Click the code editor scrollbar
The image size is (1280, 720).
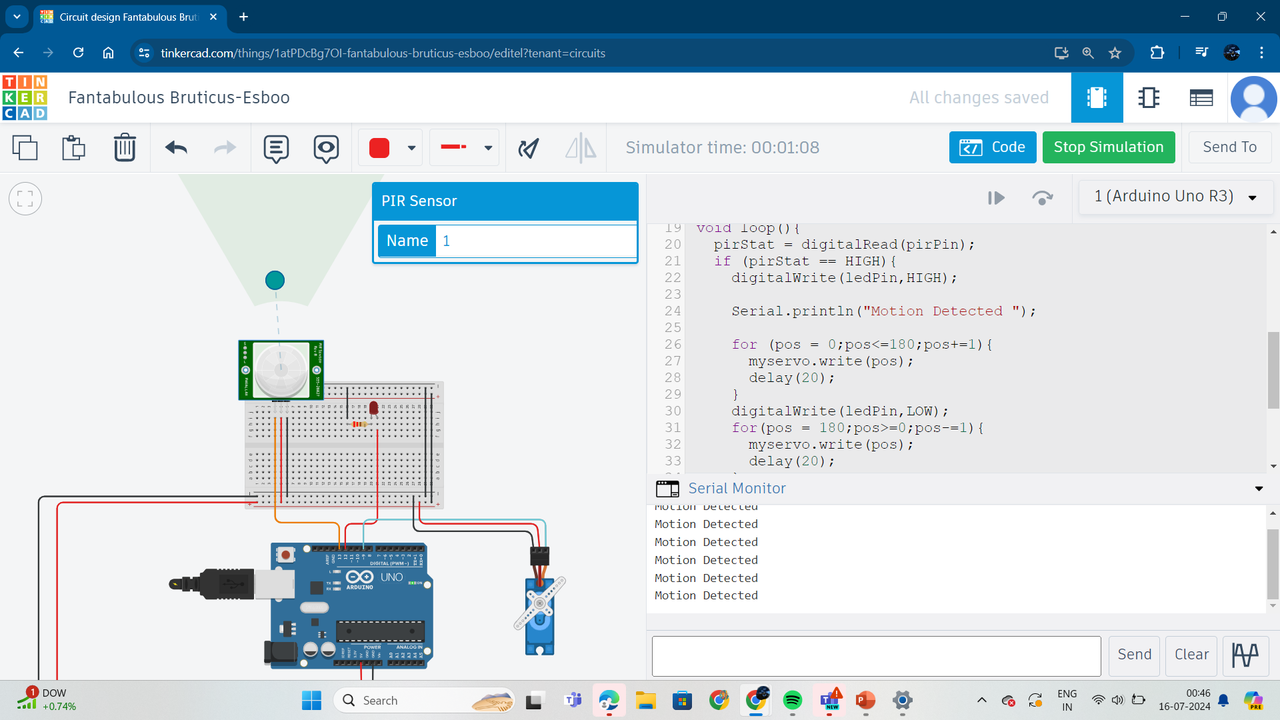[1273, 370]
